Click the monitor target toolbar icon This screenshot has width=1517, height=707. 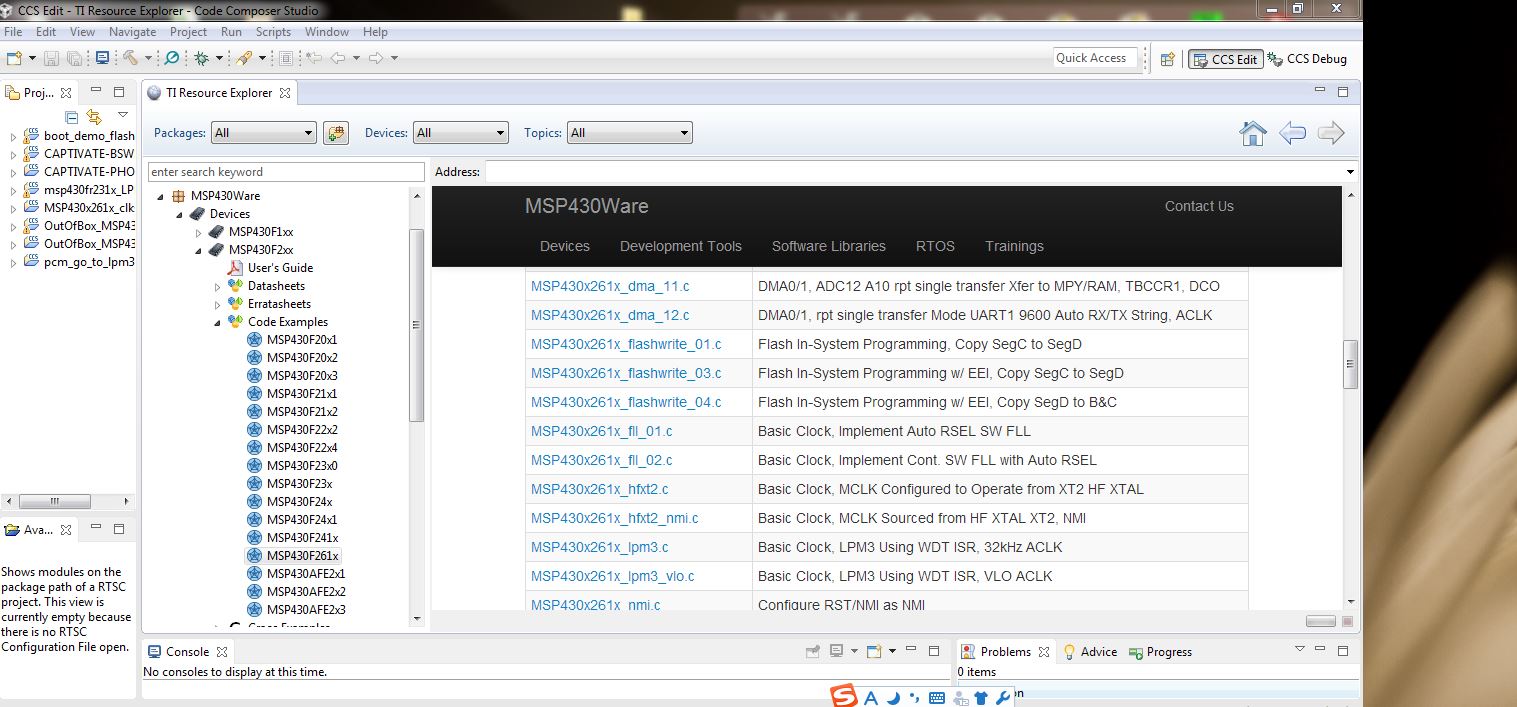102,58
